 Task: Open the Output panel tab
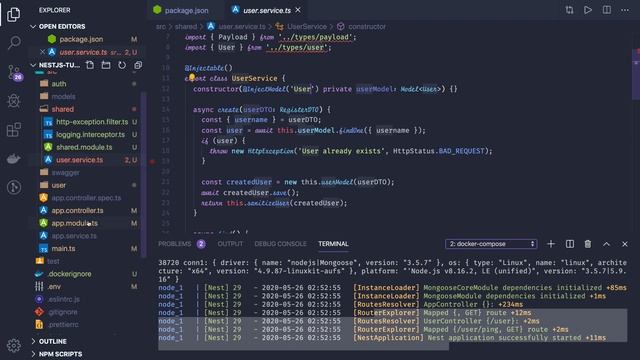pos(230,244)
